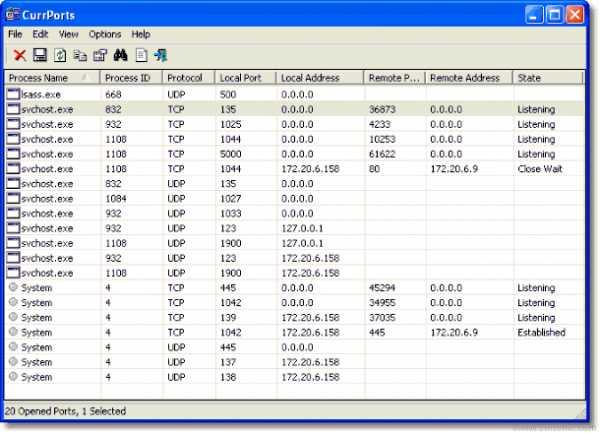The height and width of the screenshot is (433, 600).
Task: Click remote port 4233 cell
Action: point(380,124)
